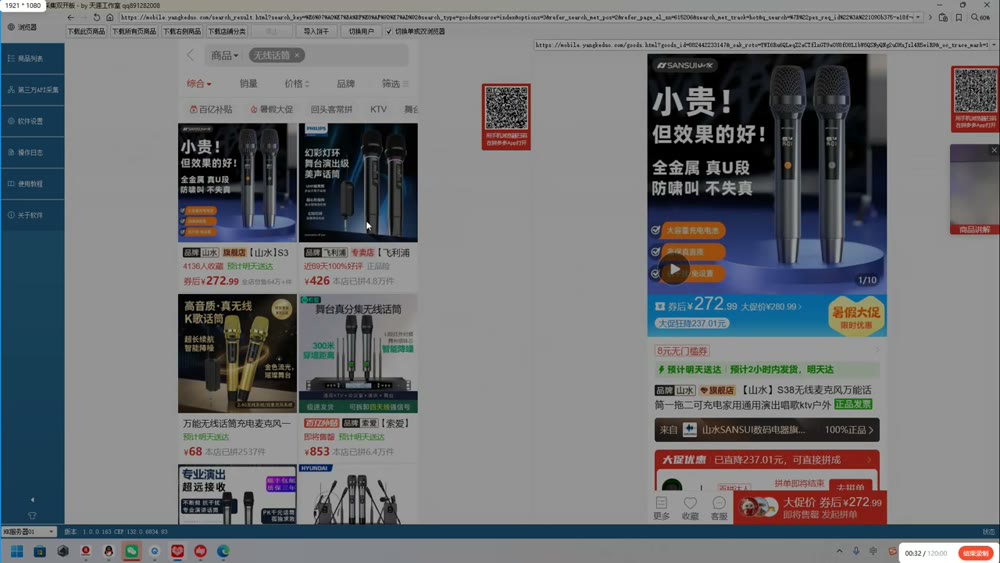1000x563 pixels.
Task: Click the 下载店铺分类 button
Action: coord(226,31)
